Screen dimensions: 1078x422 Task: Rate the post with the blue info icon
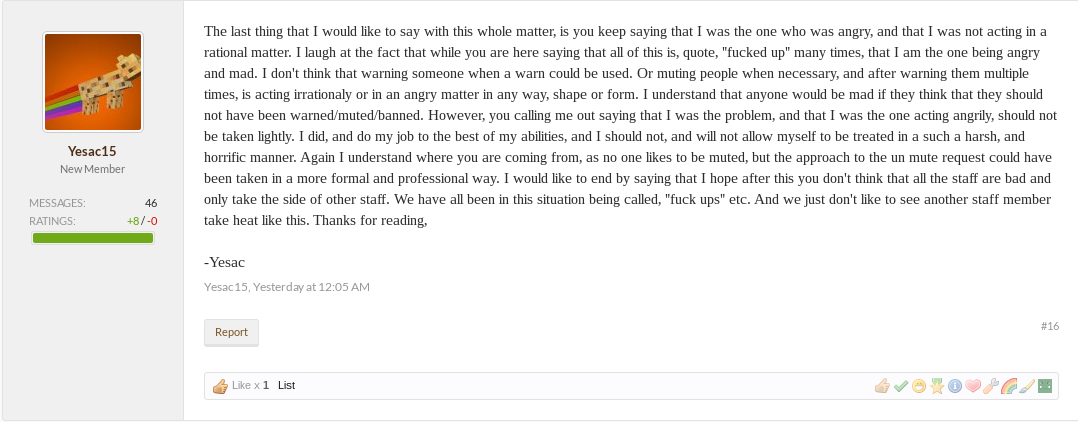(954, 386)
